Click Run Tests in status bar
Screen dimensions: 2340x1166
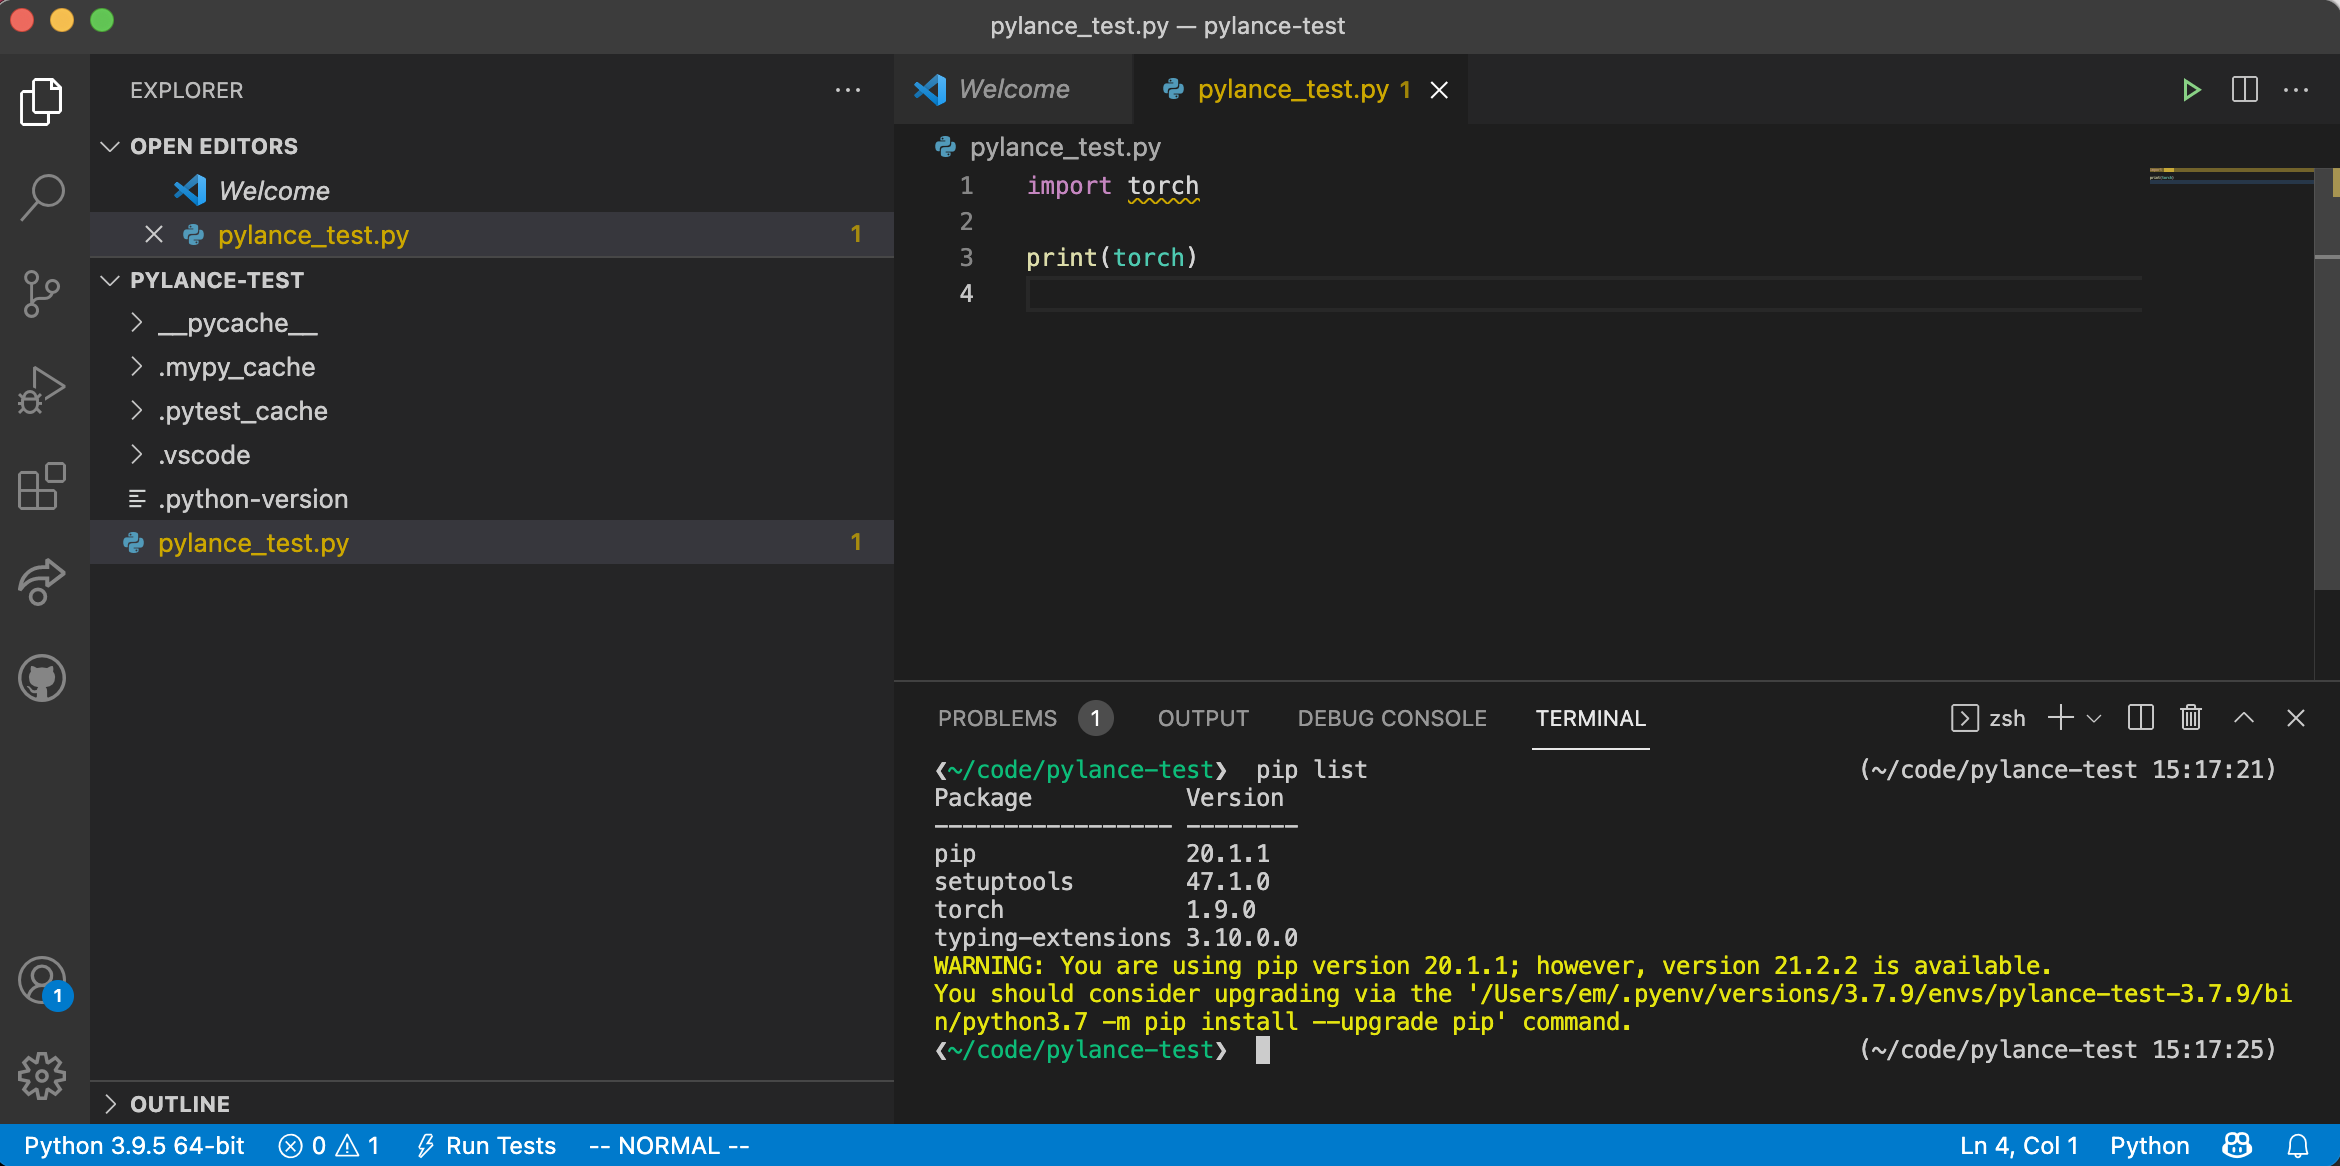click(x=487, y=1146)
